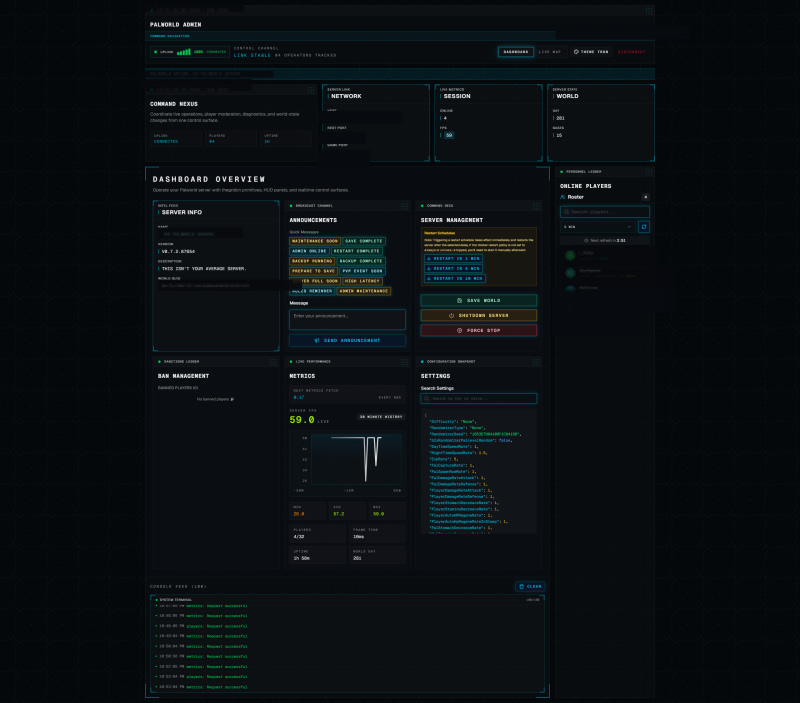Click grid handle icon on Configuration Snapshot panel
The width and height of the screenshot is (800, 703).
click(536, 362)
